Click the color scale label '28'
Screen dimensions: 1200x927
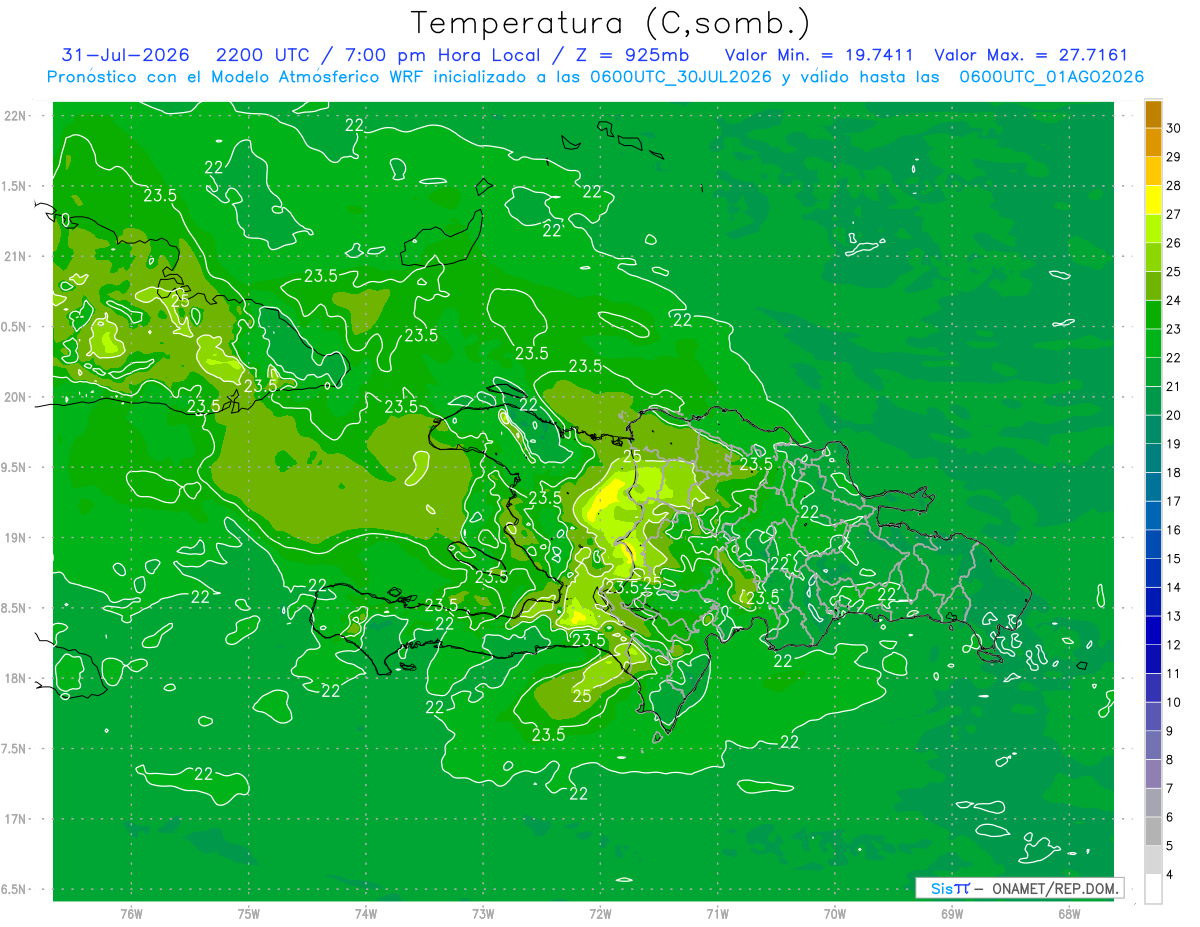click(1174, 185)
